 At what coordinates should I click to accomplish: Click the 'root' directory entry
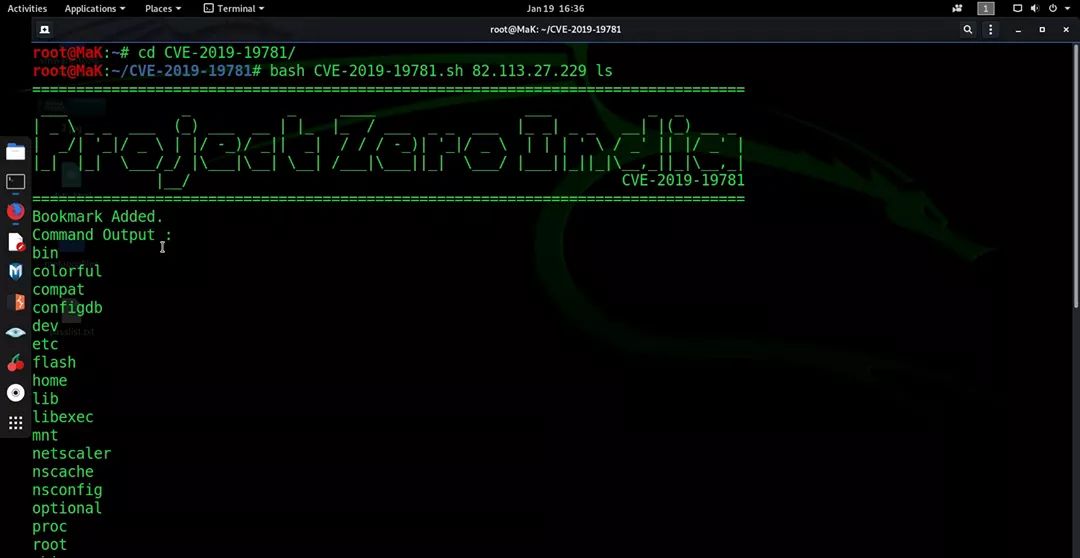click(x=50, y=544)
